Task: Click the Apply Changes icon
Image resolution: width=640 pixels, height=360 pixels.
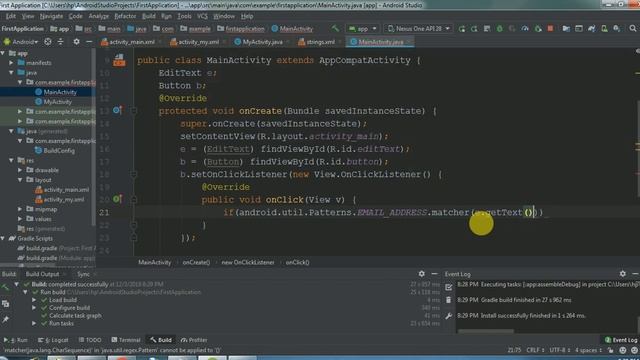Action: point(474,29)
